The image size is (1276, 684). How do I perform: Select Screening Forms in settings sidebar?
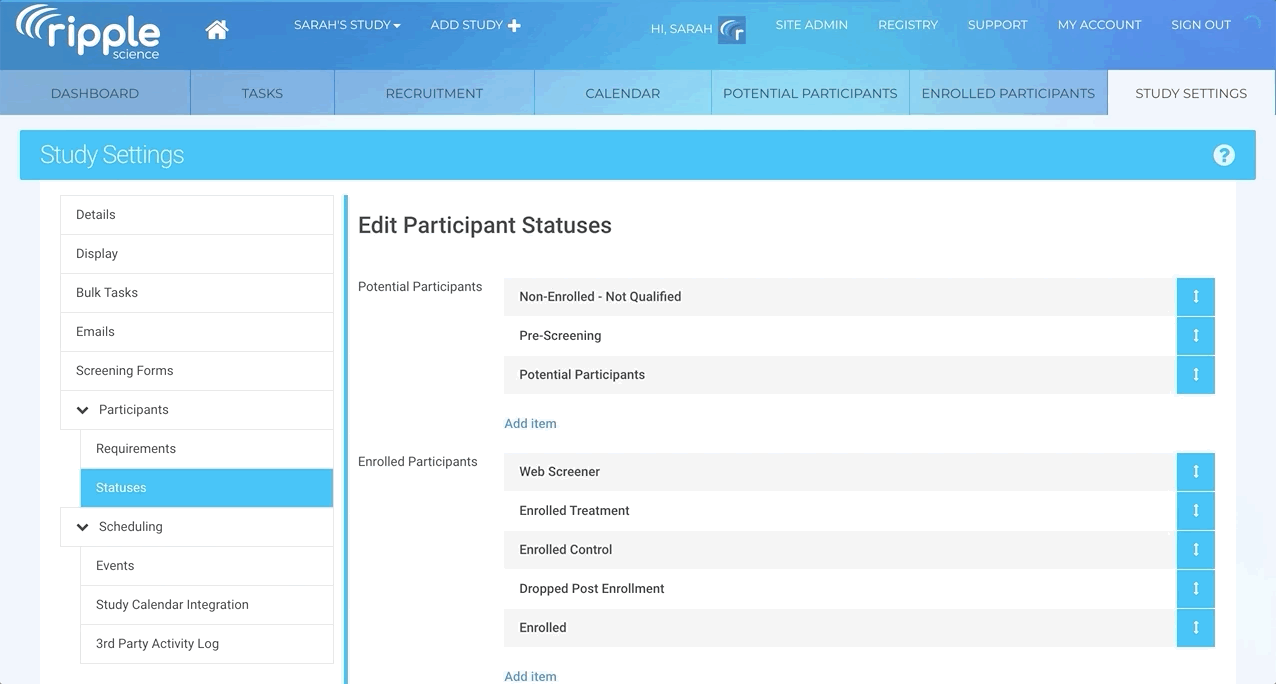[x=125, y=371]
